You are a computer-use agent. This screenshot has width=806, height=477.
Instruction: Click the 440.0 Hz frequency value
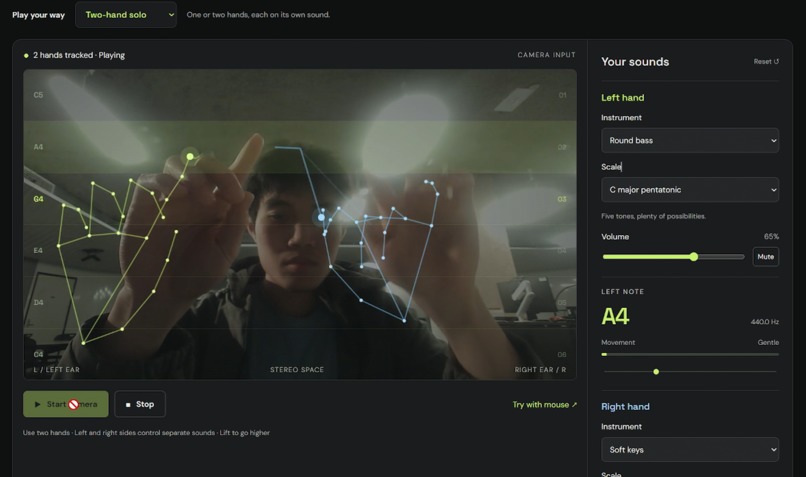tap(764, 322)
